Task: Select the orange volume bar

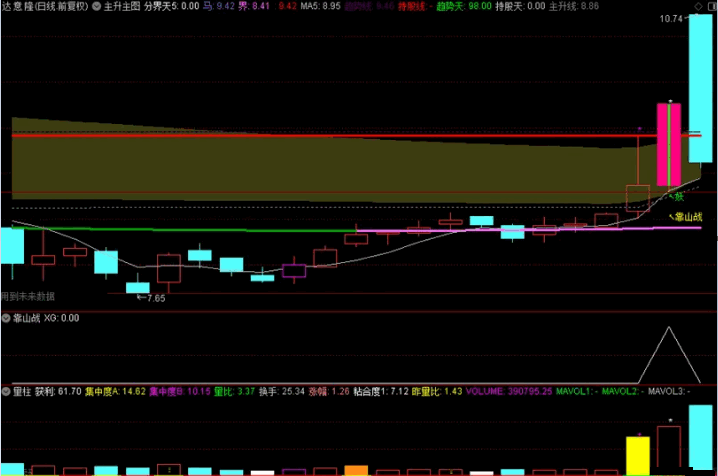Action: click(356, 471)
